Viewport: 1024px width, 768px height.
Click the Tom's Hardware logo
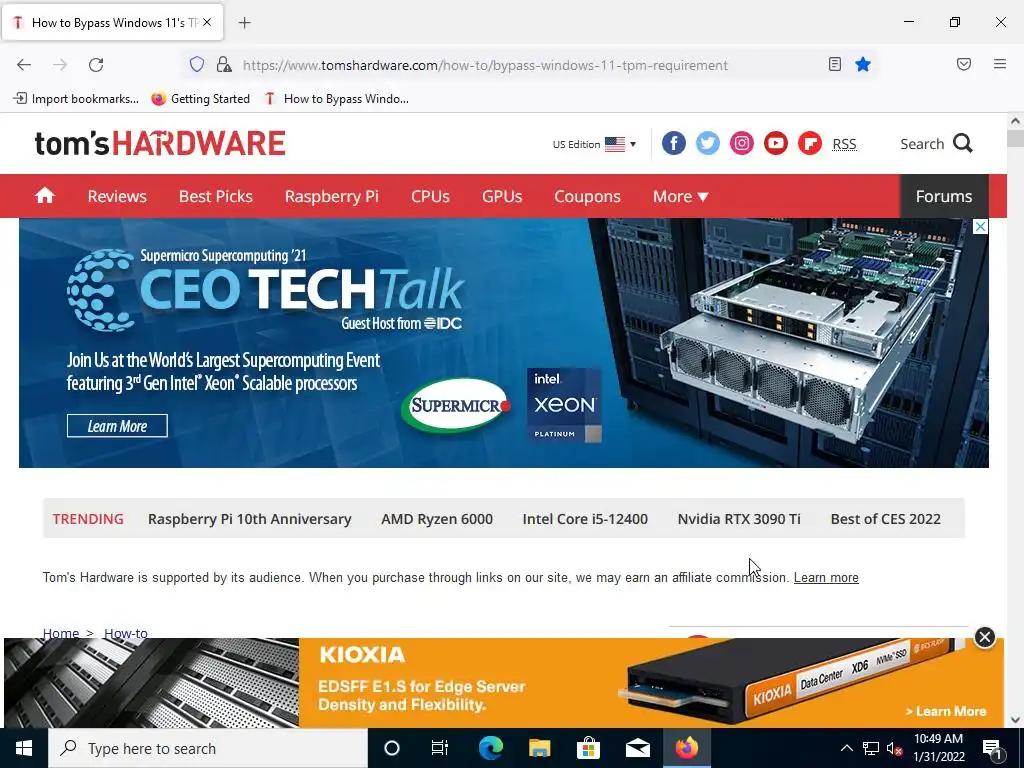tap(160, 144)
